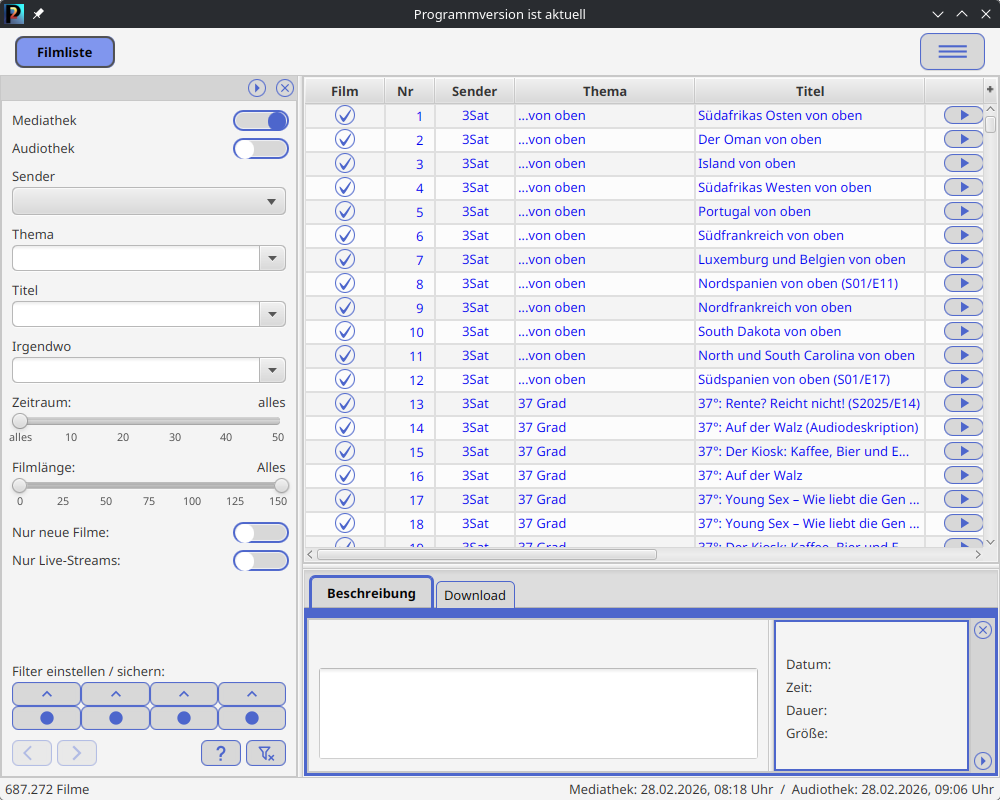Play North und South Carolina von oben
Screen dimensions: 1000x800
point(963,355)
